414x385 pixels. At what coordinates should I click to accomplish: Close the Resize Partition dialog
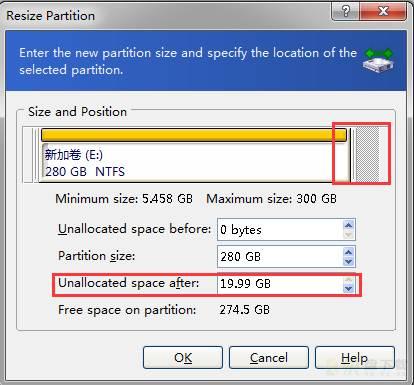click(383, 12)
